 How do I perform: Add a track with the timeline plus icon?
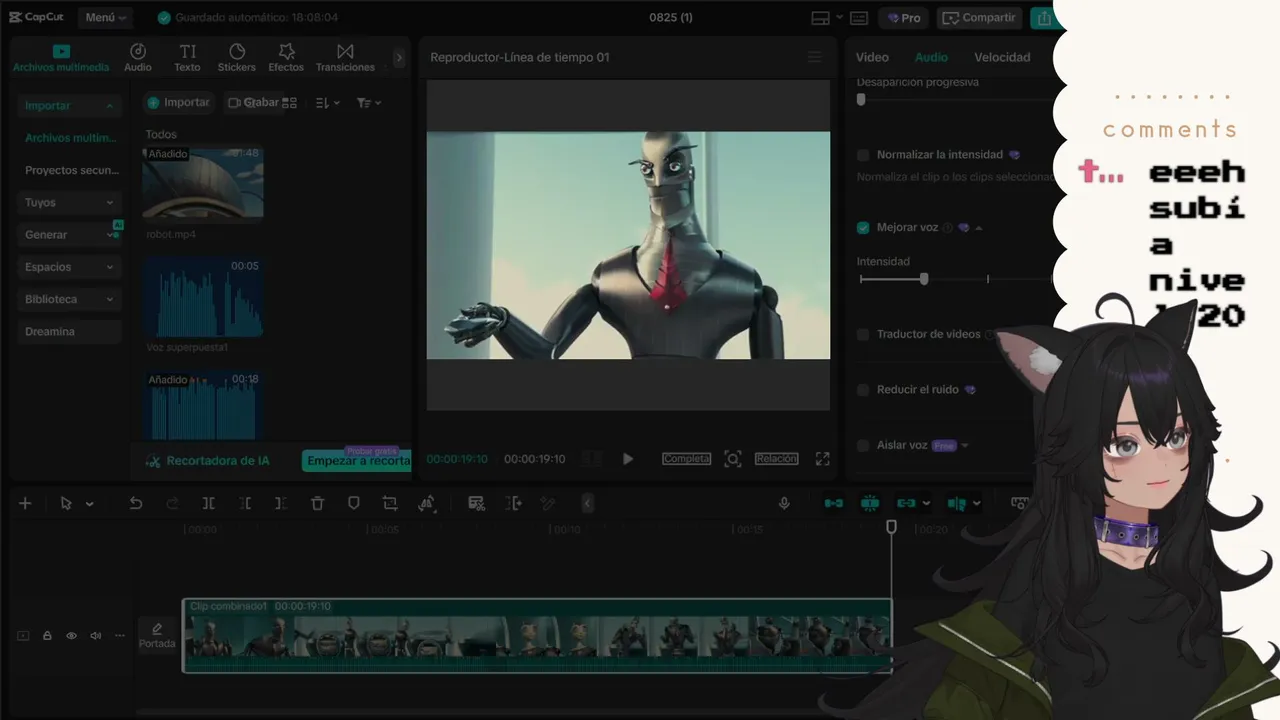click(25, 503)
